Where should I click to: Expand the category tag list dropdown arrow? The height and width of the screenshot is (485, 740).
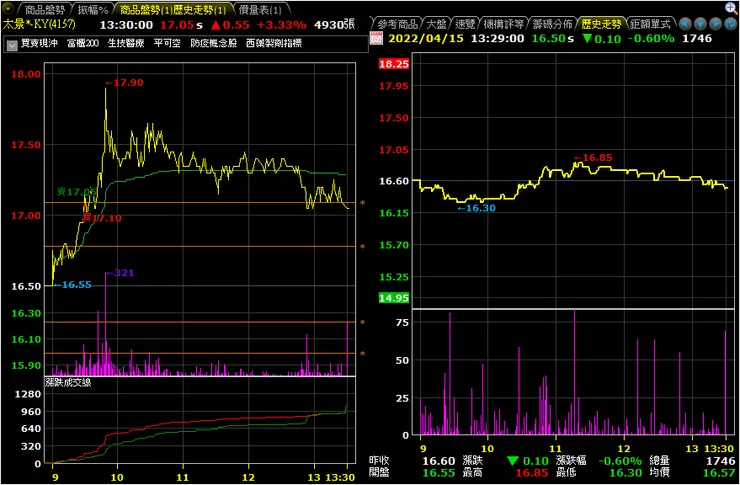[12, 45]
